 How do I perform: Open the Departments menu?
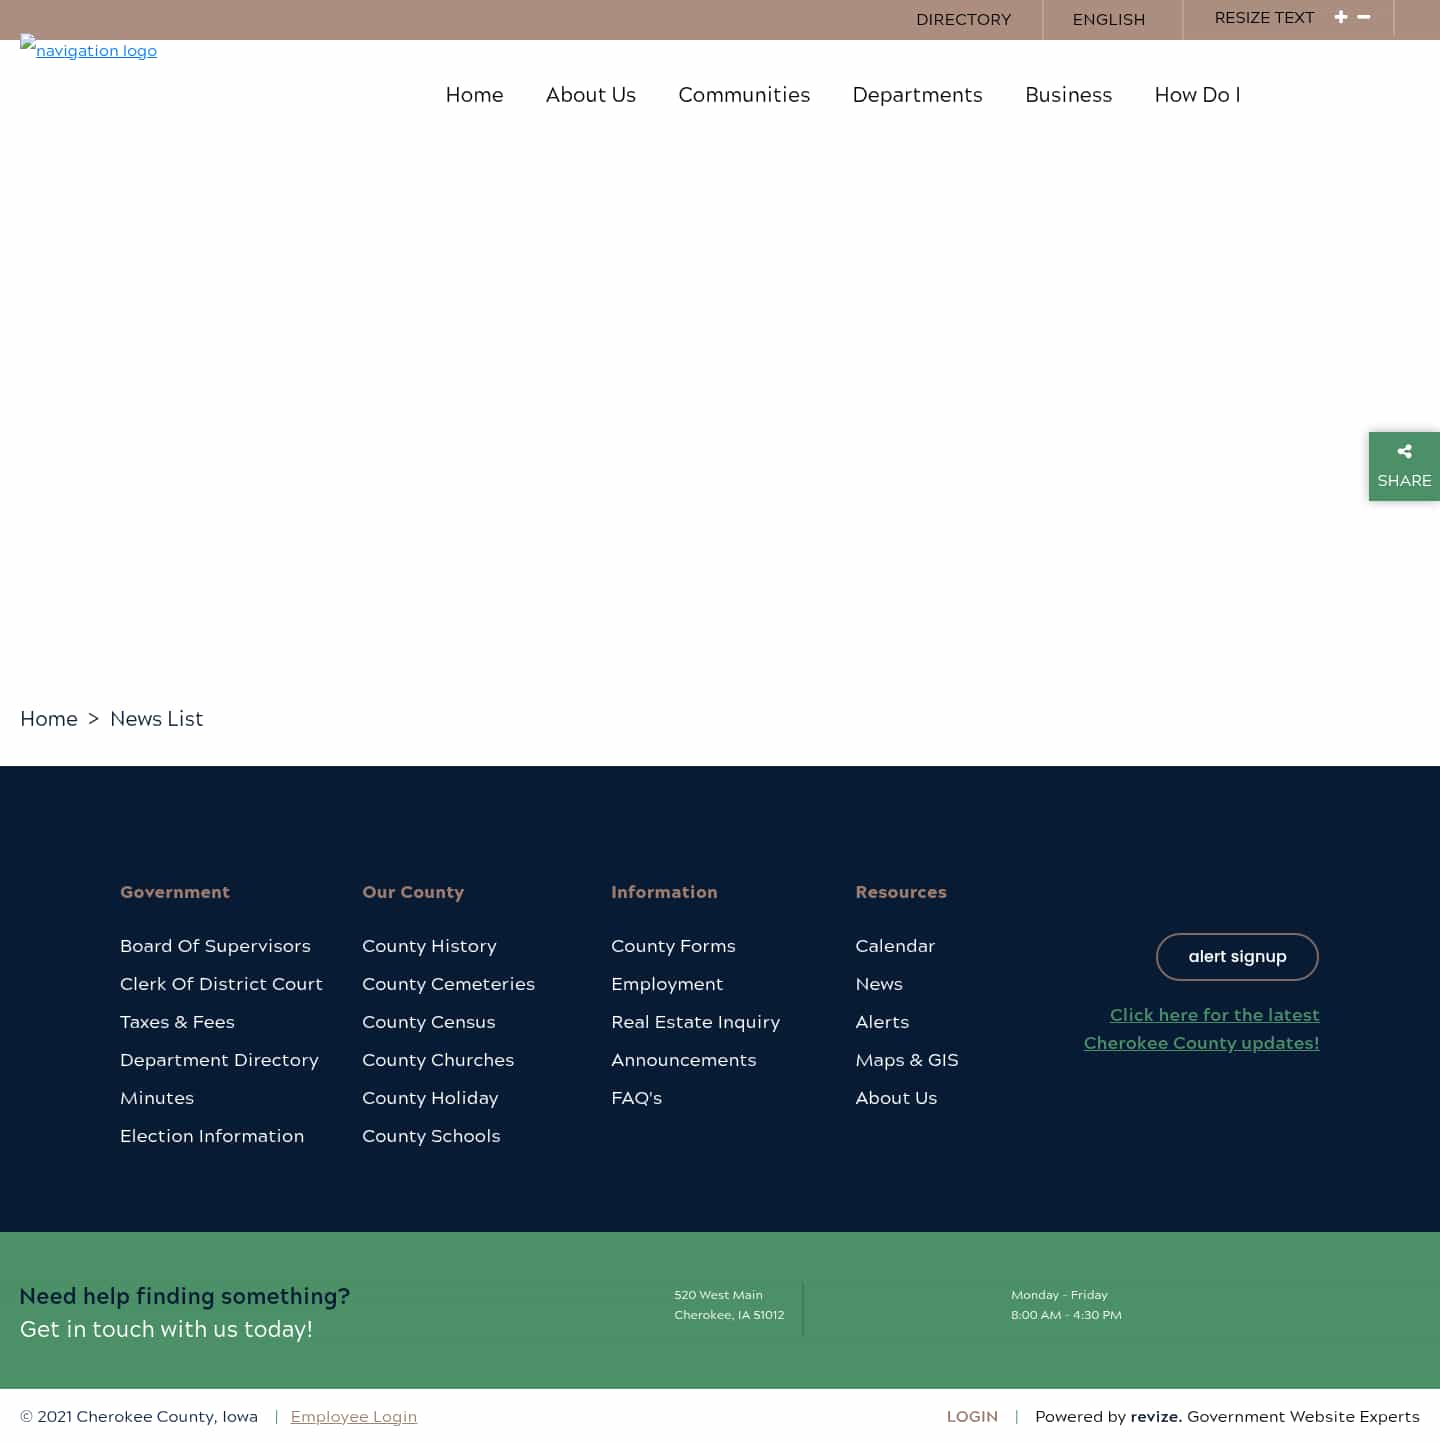(917, 95)
